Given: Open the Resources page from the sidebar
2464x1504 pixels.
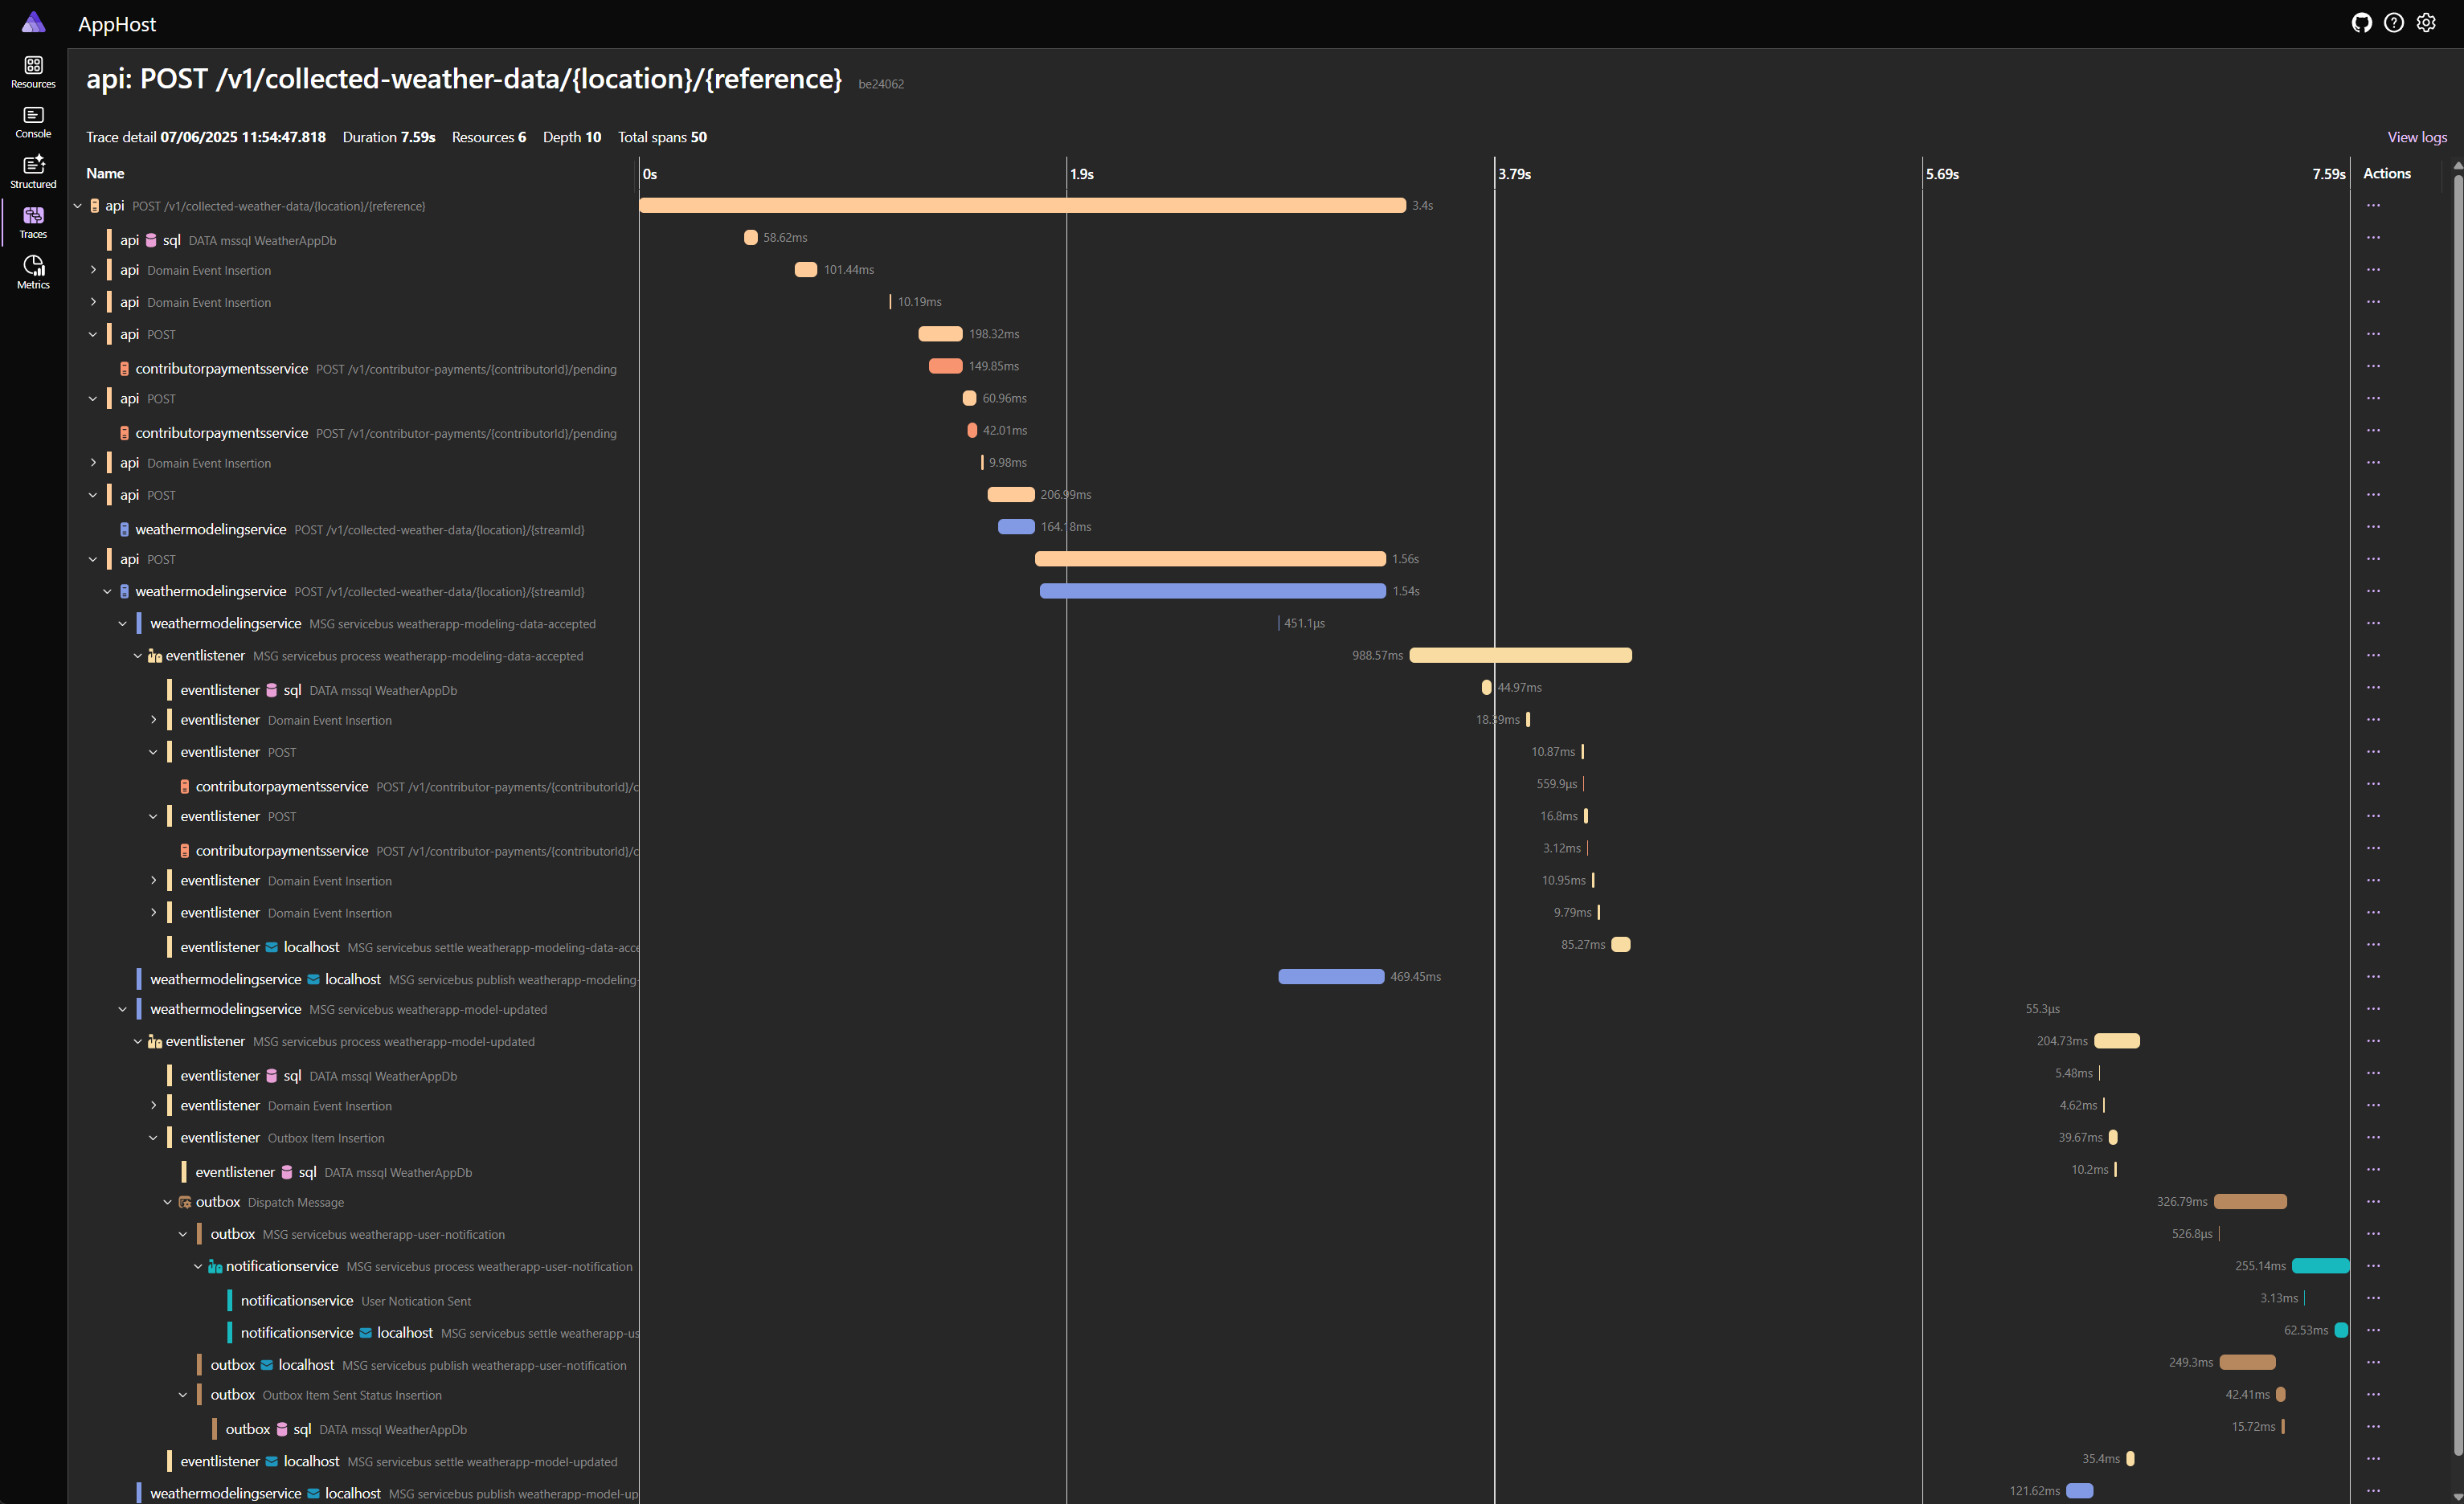Looking at the screenshot, I should click(33, 70).
